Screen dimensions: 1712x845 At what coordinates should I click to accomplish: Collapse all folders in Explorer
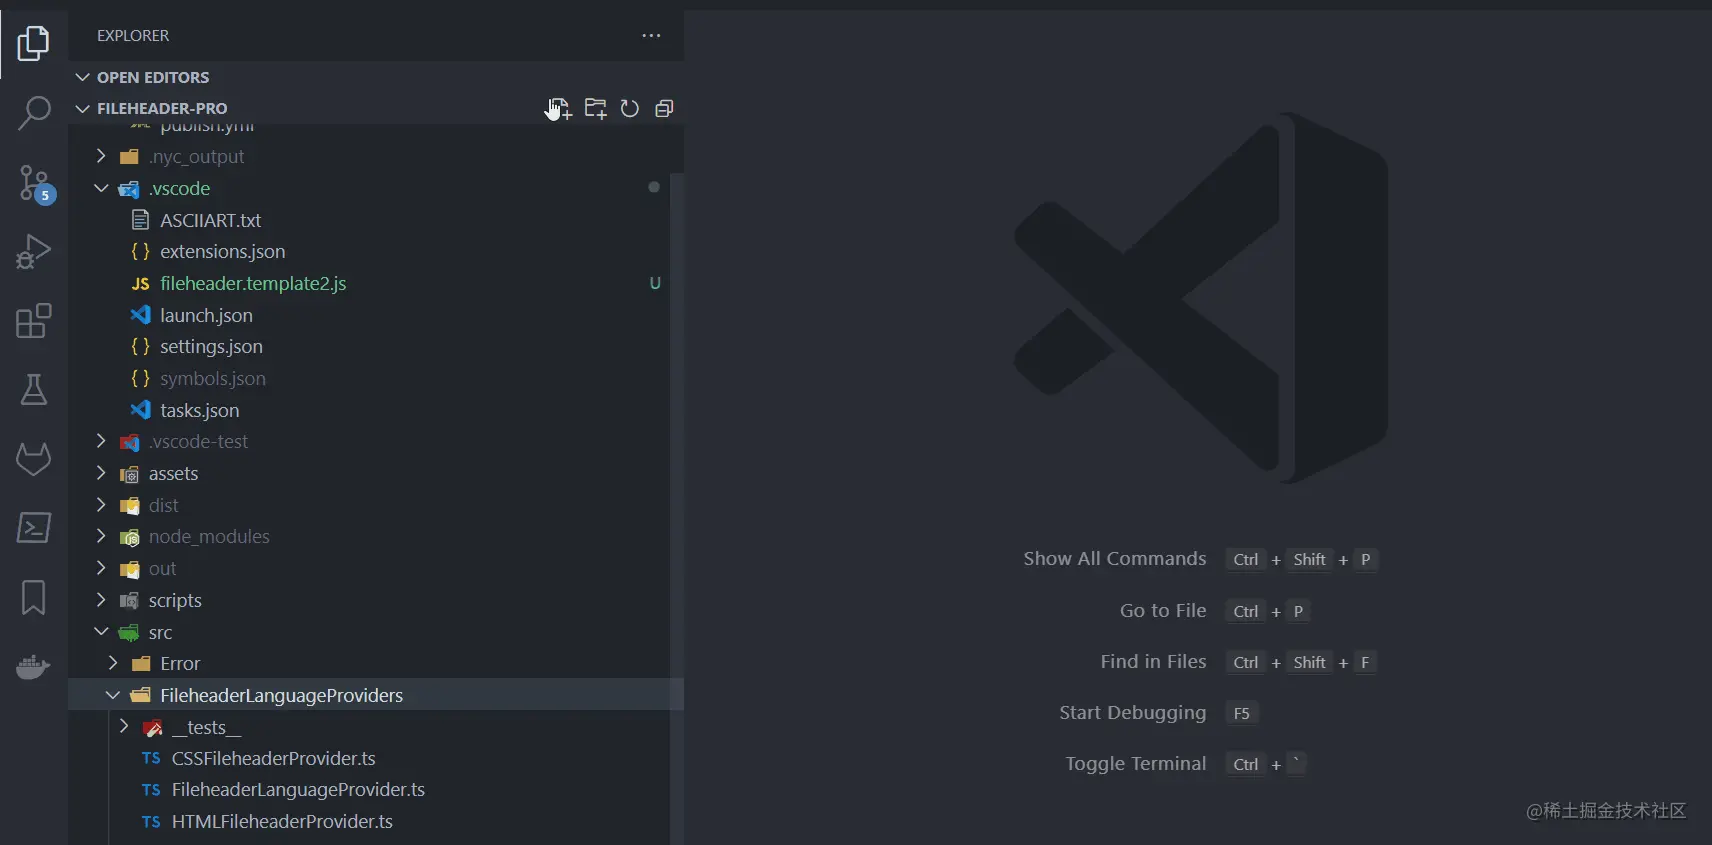pyautogui.click(x=664, y=109)
